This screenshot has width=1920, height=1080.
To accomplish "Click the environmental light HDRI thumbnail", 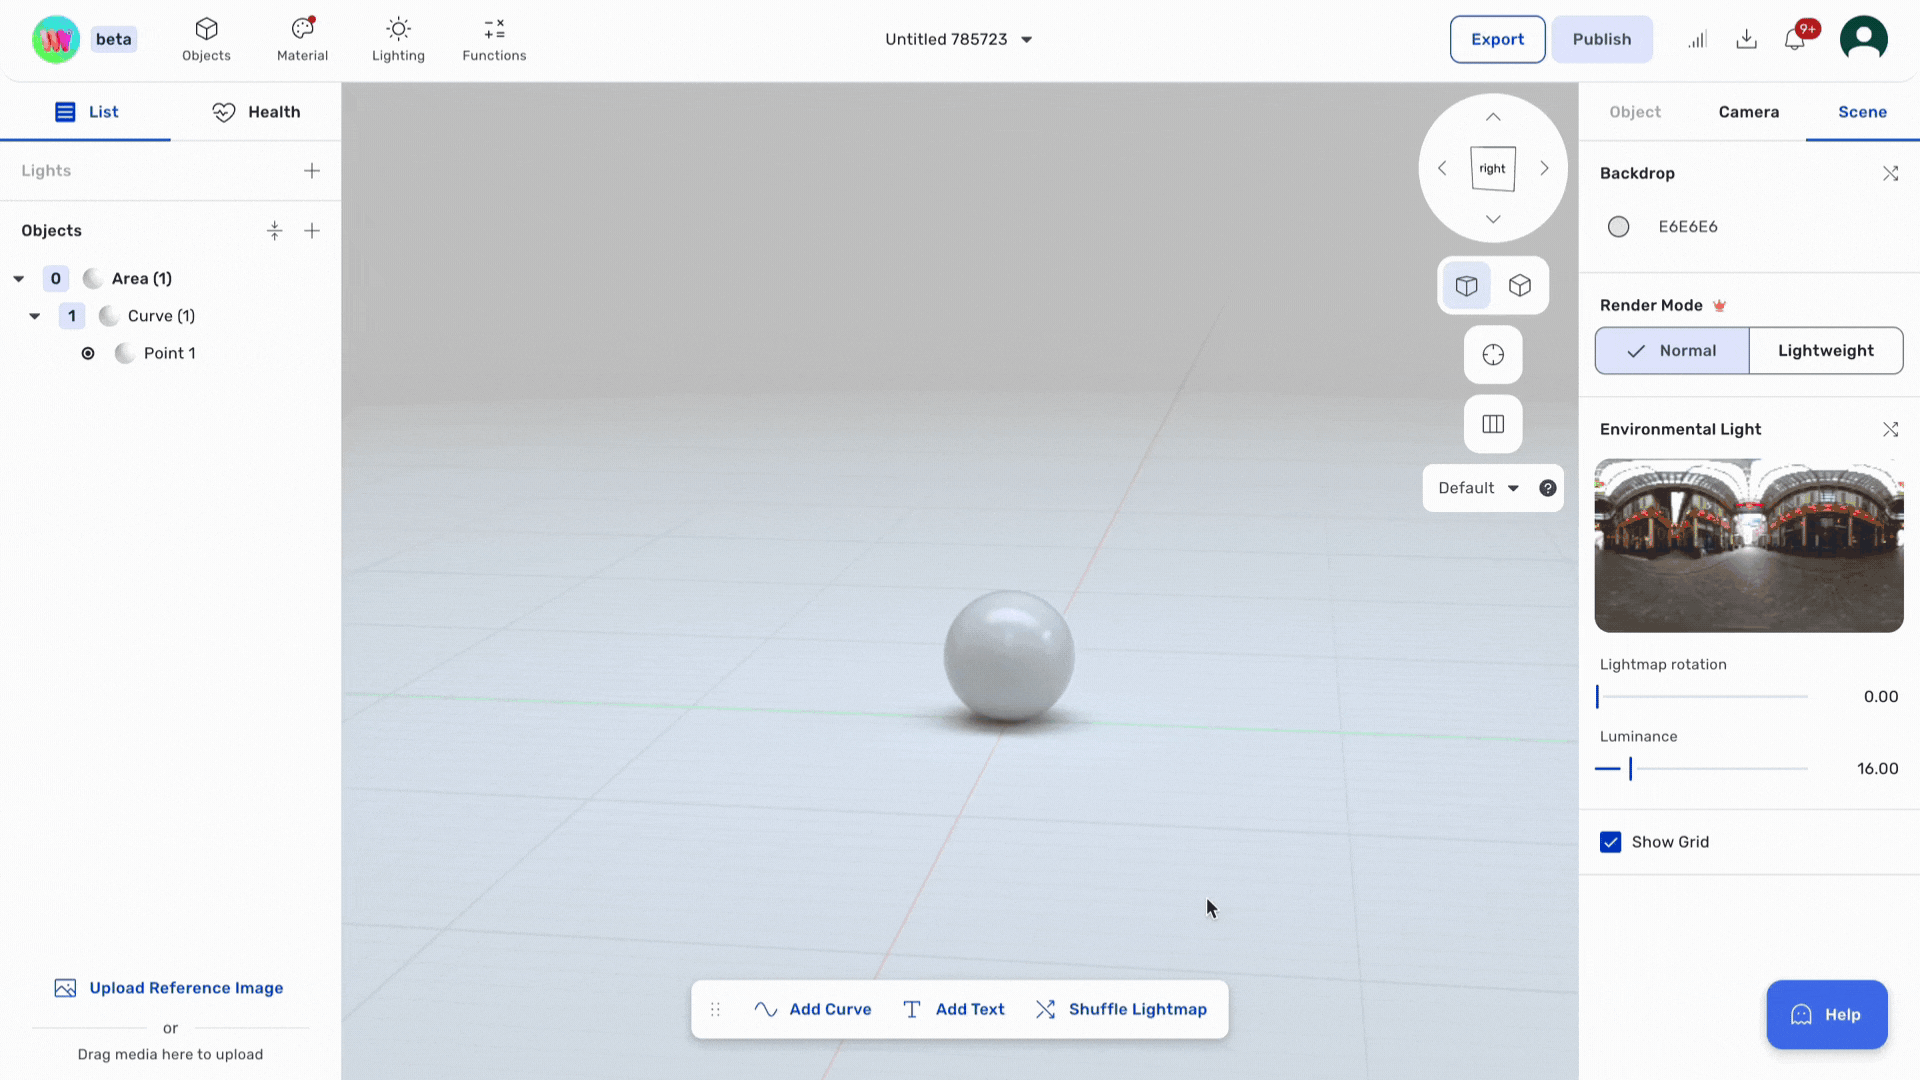I will (1749, 546).
